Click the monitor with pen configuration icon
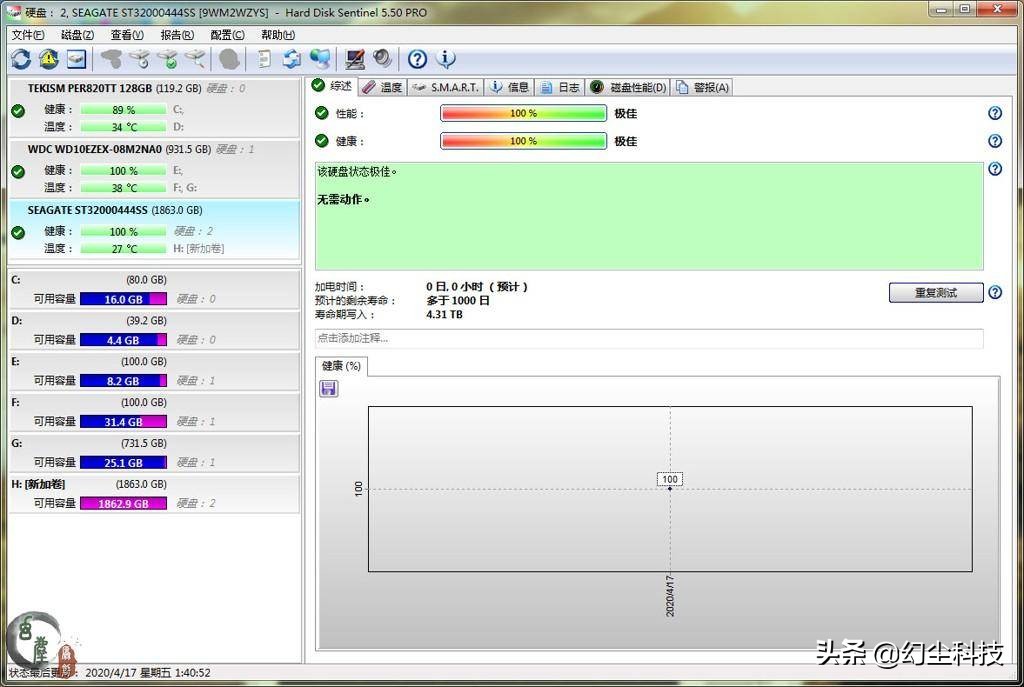Screen dimensions: 1024x687 [355, 59]
